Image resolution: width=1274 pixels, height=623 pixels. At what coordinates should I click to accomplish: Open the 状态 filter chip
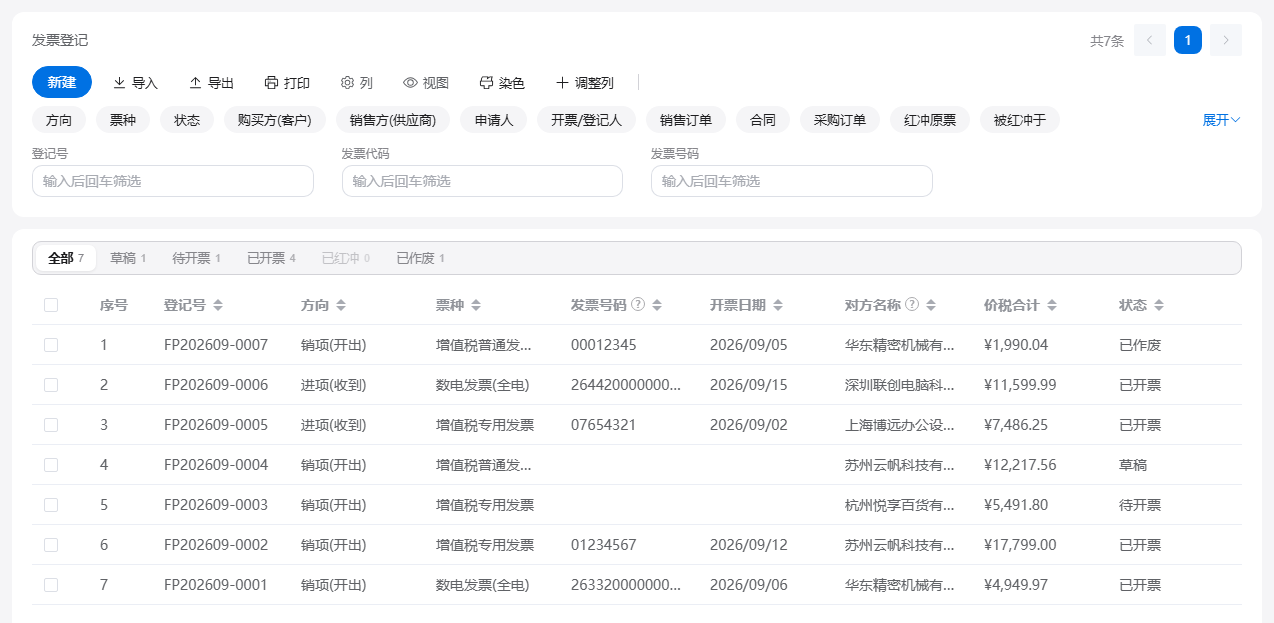tap(187, 120)
